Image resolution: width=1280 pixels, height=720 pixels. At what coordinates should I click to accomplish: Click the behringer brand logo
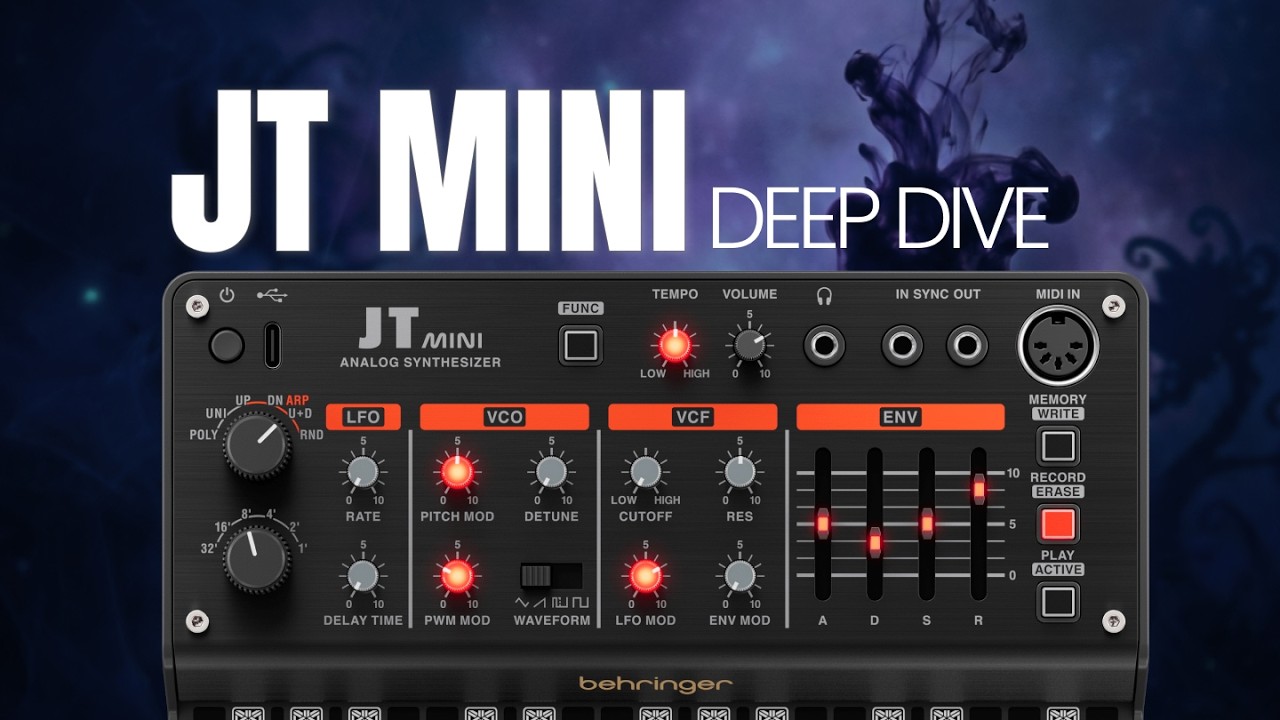click(x=655, y=685)
